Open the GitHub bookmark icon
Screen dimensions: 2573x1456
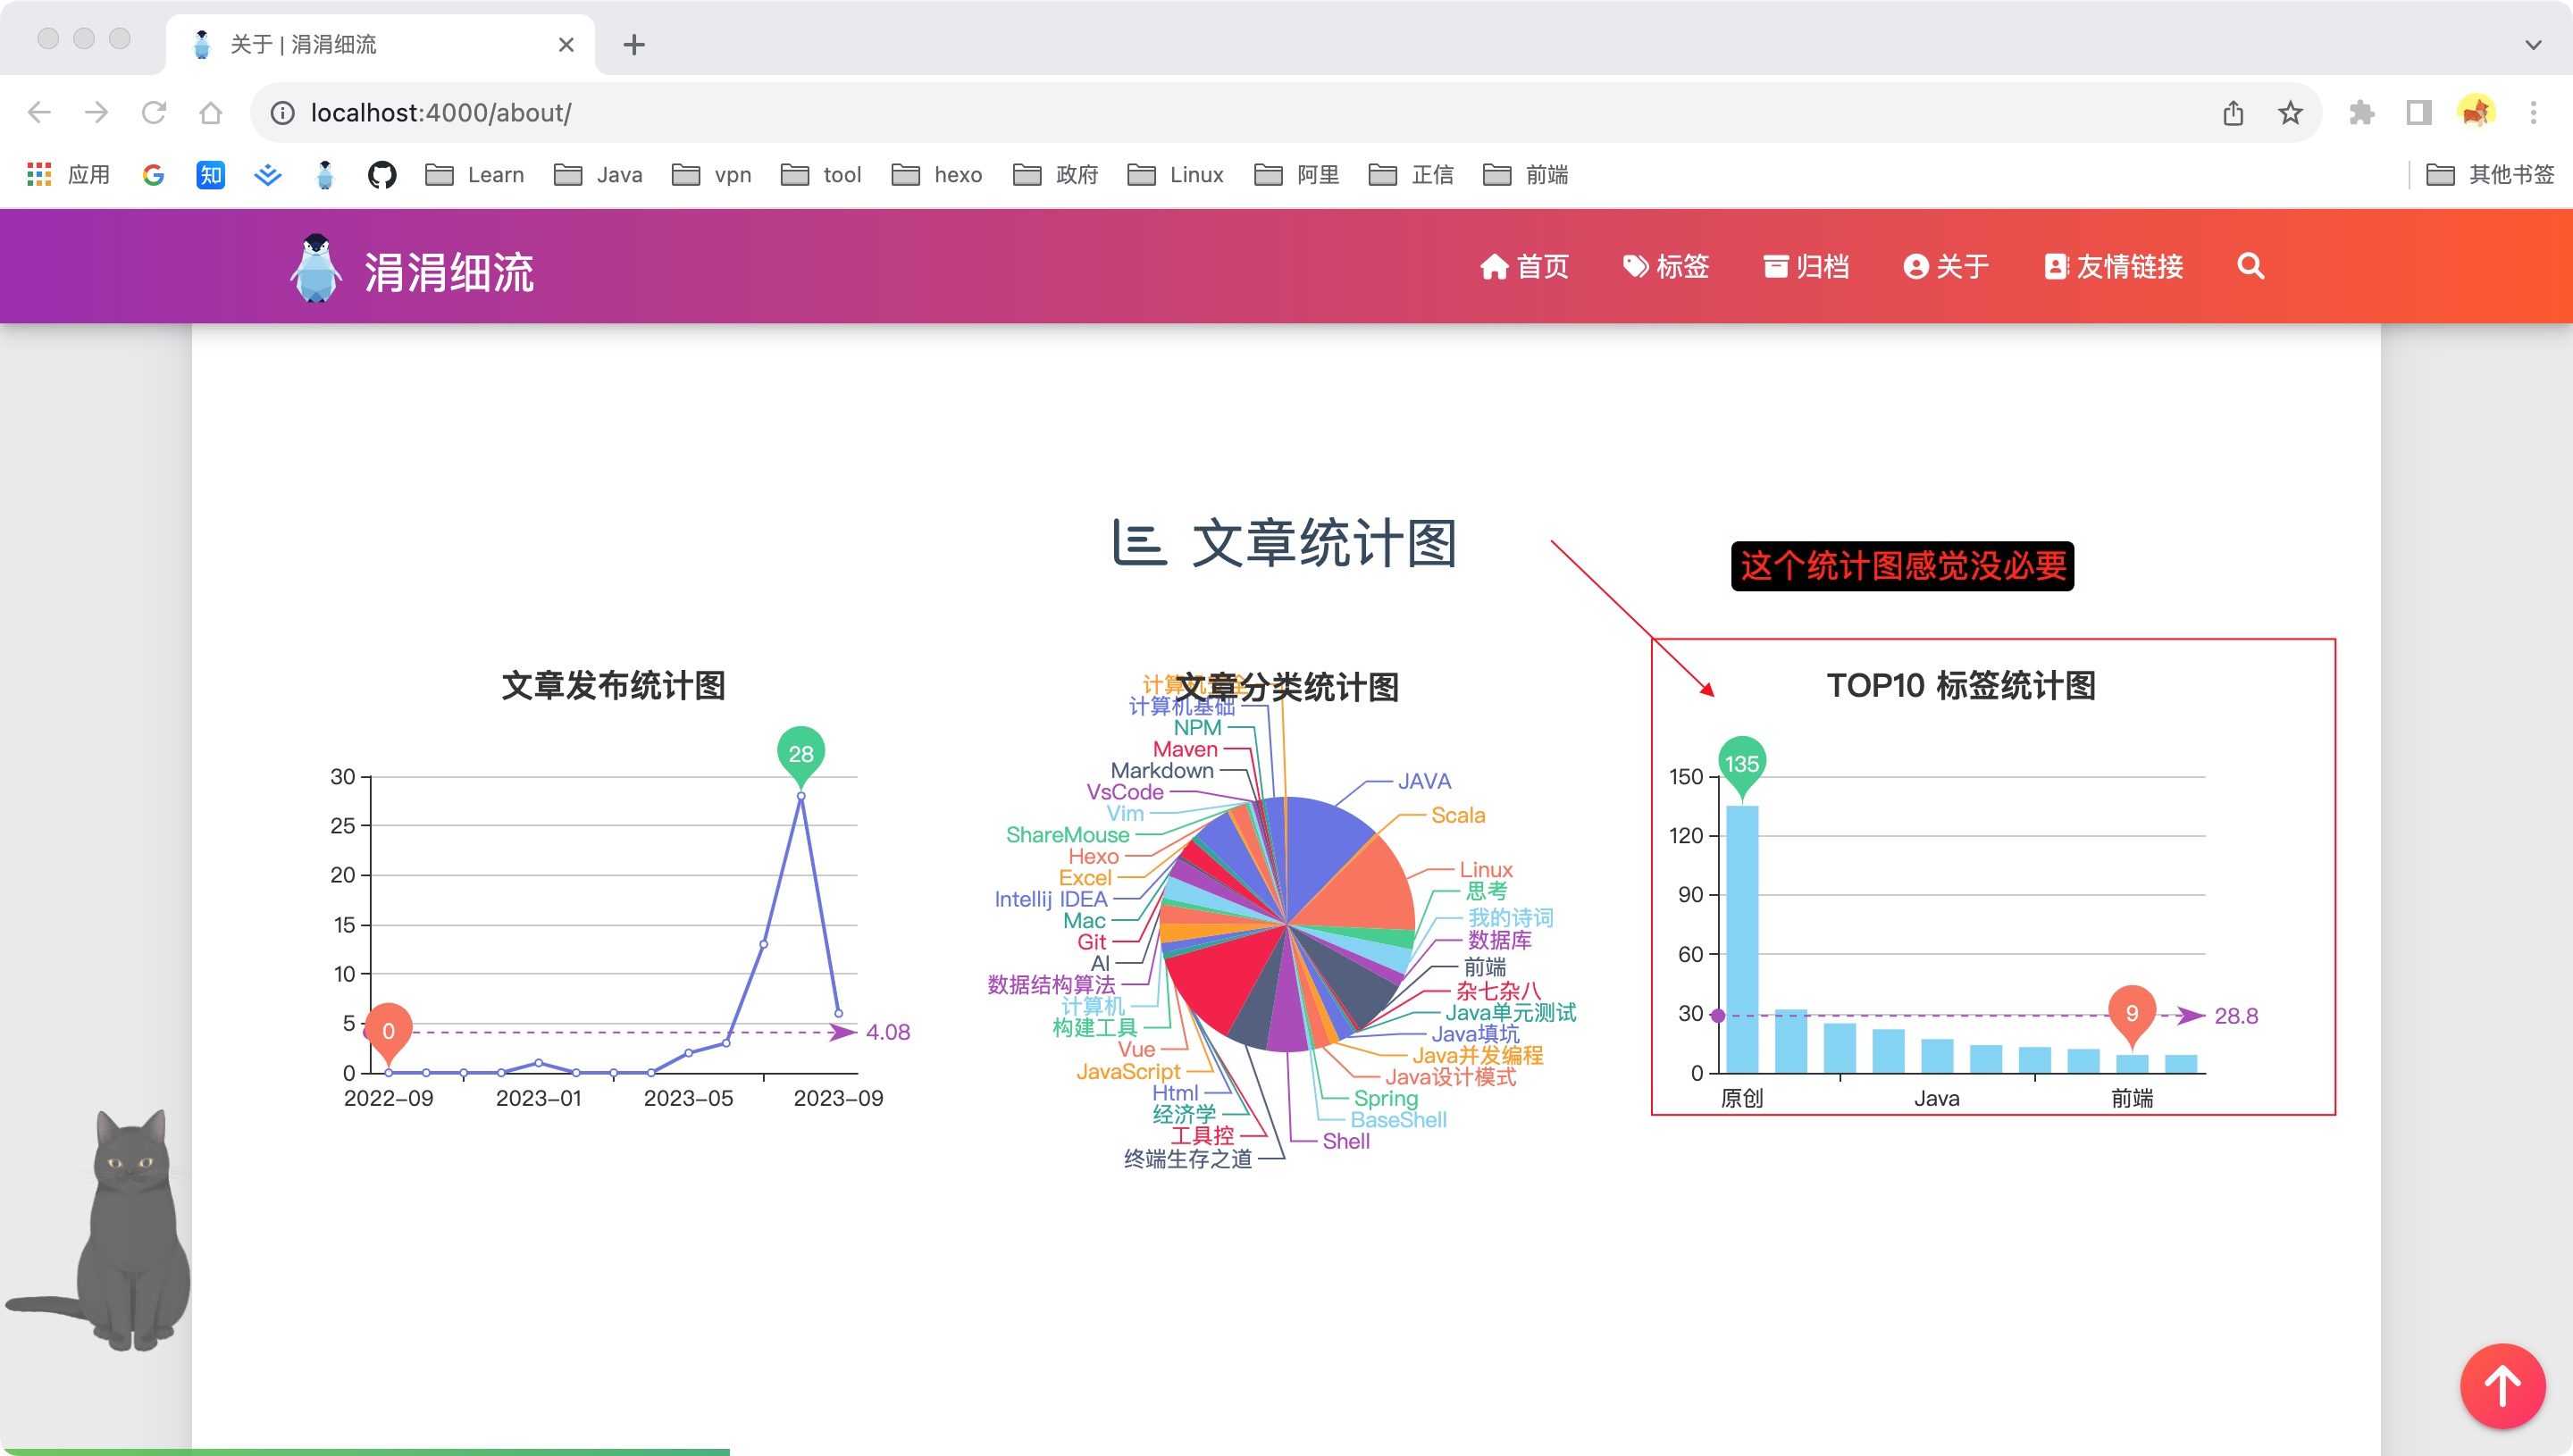(x=381, y=175)
